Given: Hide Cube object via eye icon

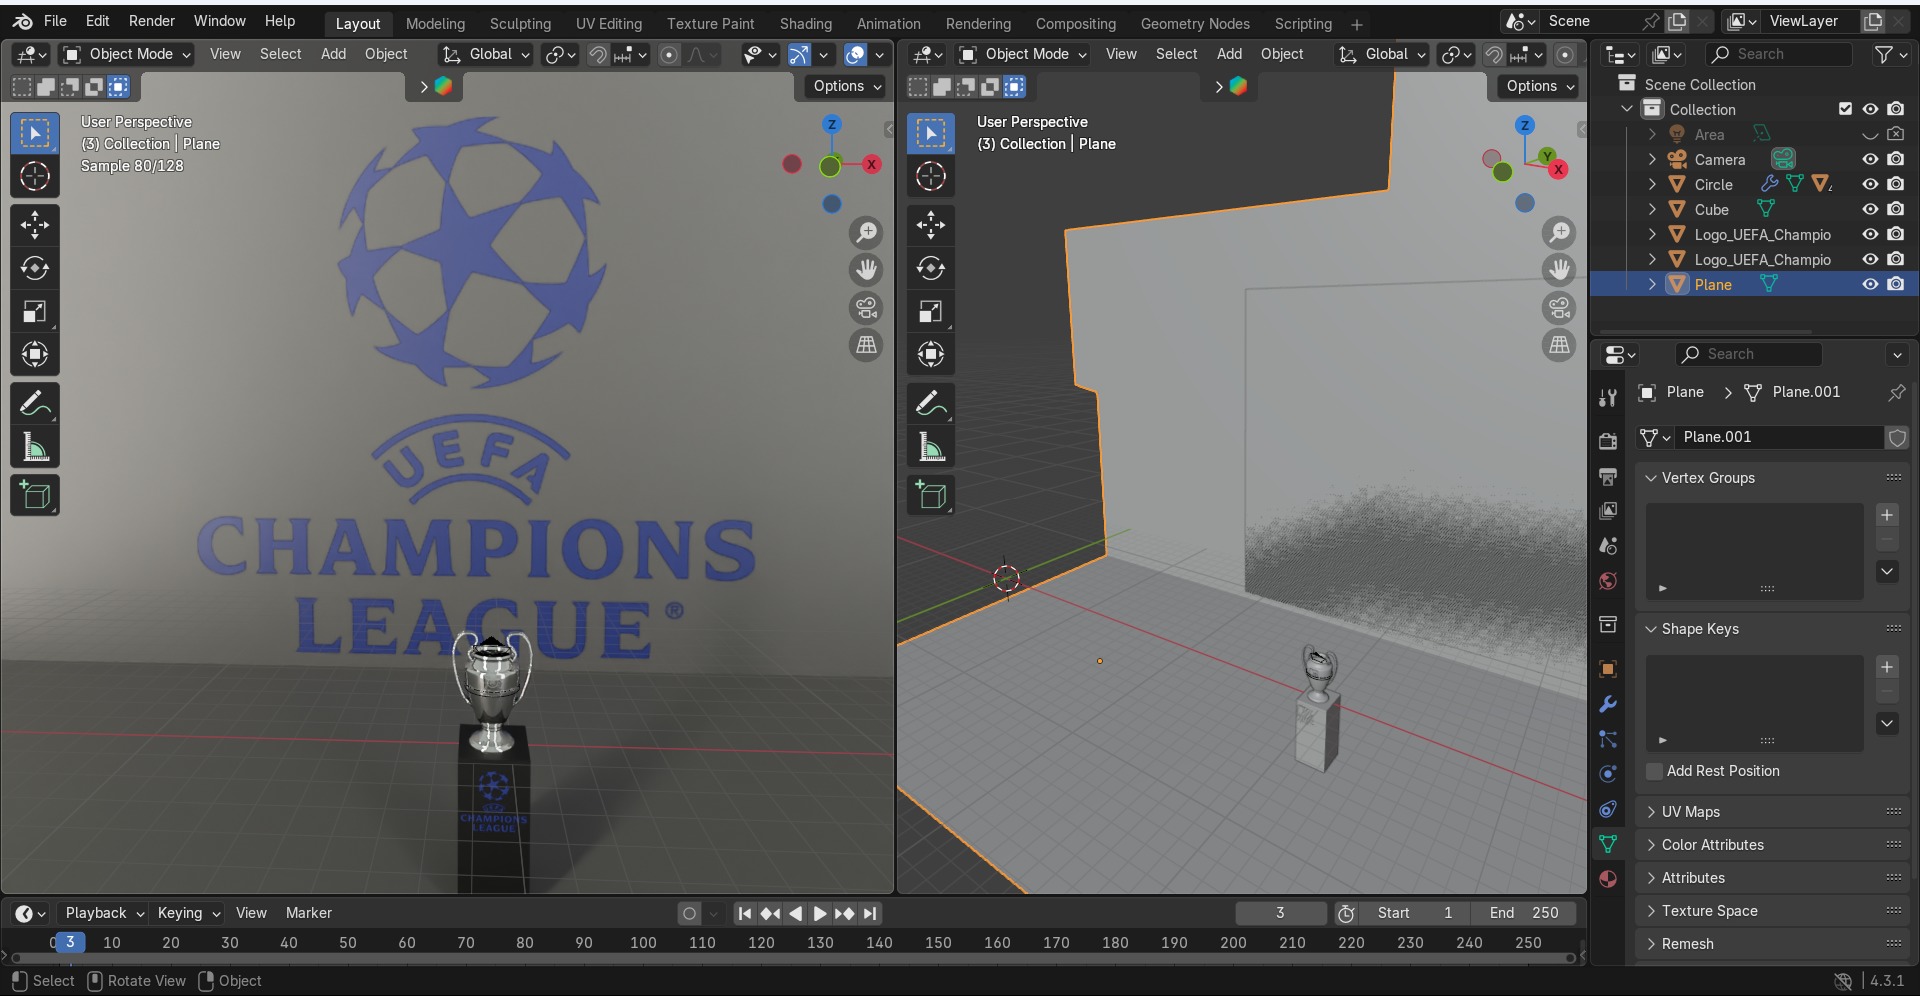Looking at the screenshot, I should pyautogui.click(x=1870, y=209).
